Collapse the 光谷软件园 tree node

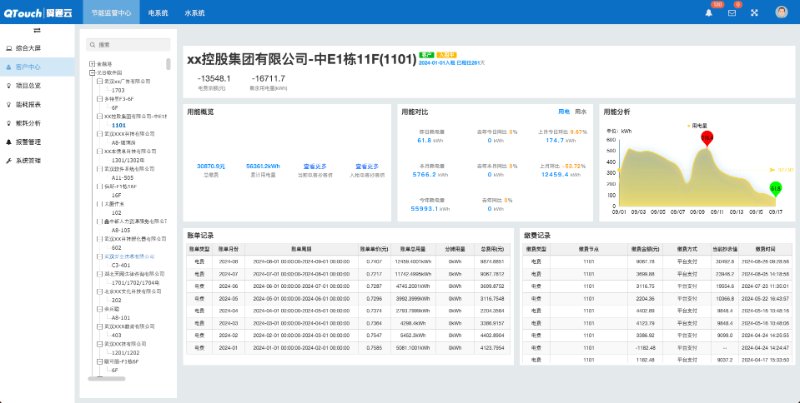tap(92, 73)
